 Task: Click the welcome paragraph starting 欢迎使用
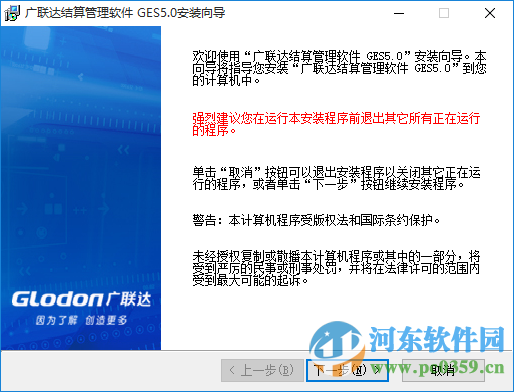pyautogui.click(x=339, y=68)
